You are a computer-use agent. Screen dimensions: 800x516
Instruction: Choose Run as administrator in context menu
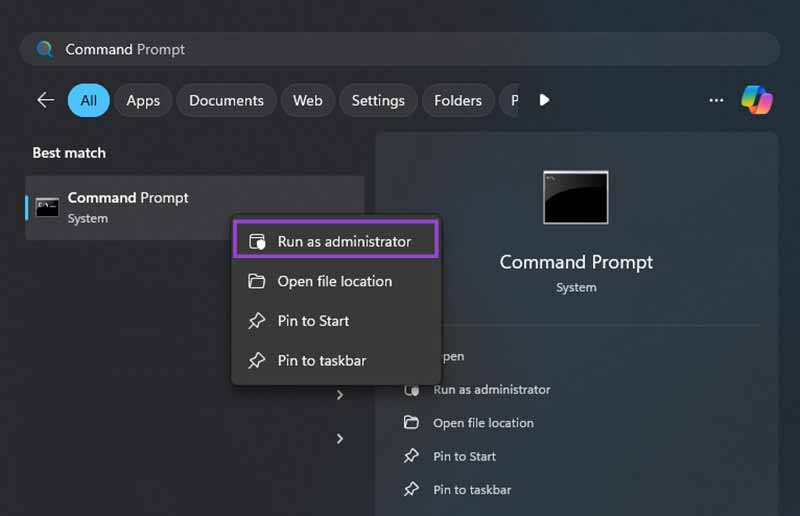pyautogui.click(x=336, y=241)
